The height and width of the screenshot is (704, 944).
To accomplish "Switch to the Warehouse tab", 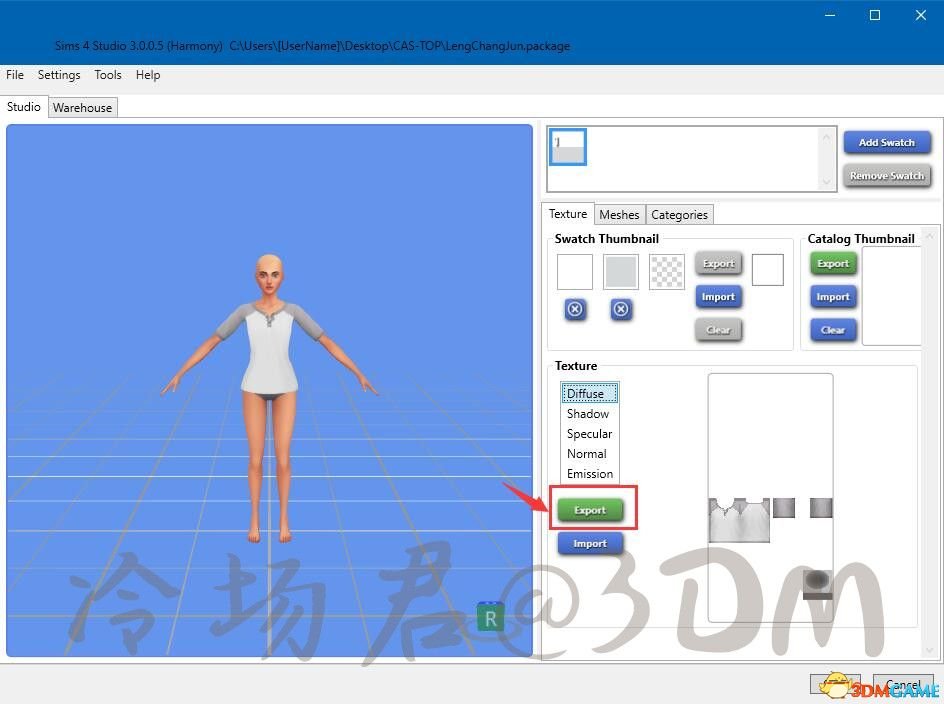I will click(x=83, y=108).
